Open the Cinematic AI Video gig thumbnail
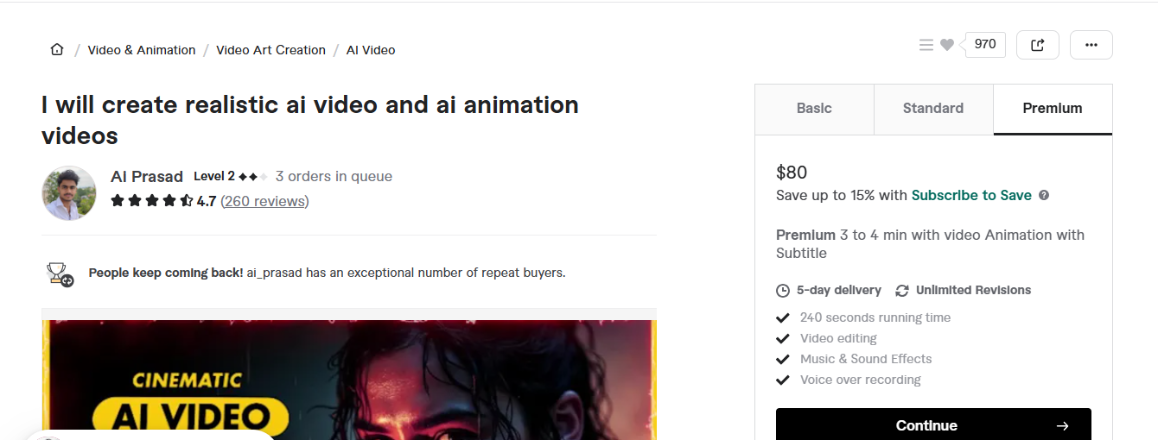This screenshot has width=1158, height=440. (x=349, y=379)
